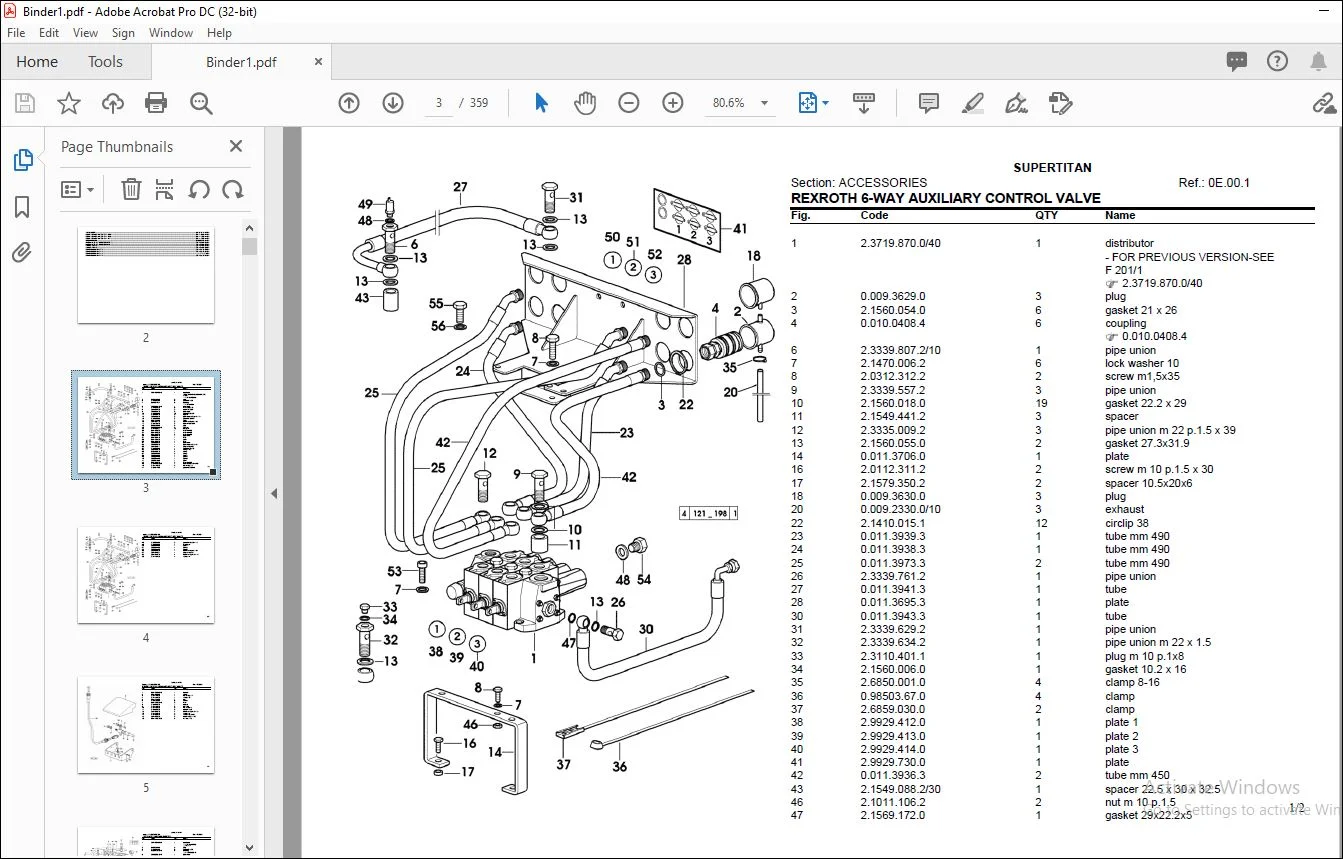Rotate the page counterclockwise
The height and width of the screenshot is (859, 1343).
(x=199, y=189)
